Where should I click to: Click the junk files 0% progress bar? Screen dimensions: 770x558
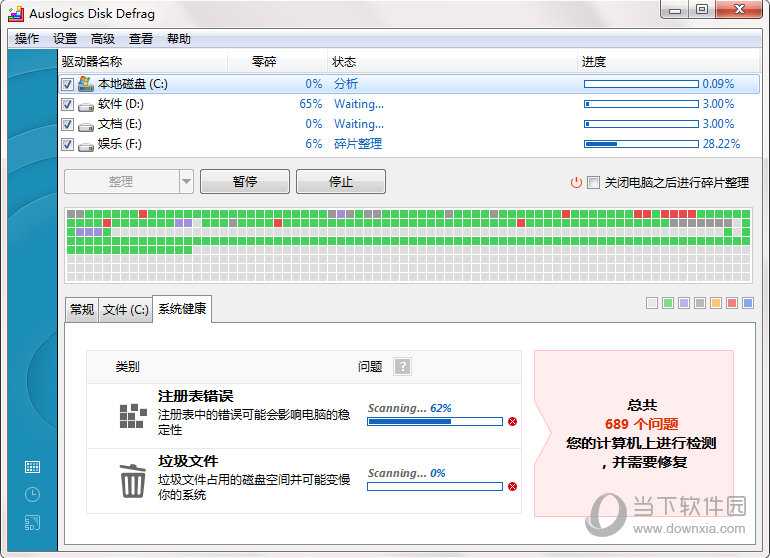[435, 486]
